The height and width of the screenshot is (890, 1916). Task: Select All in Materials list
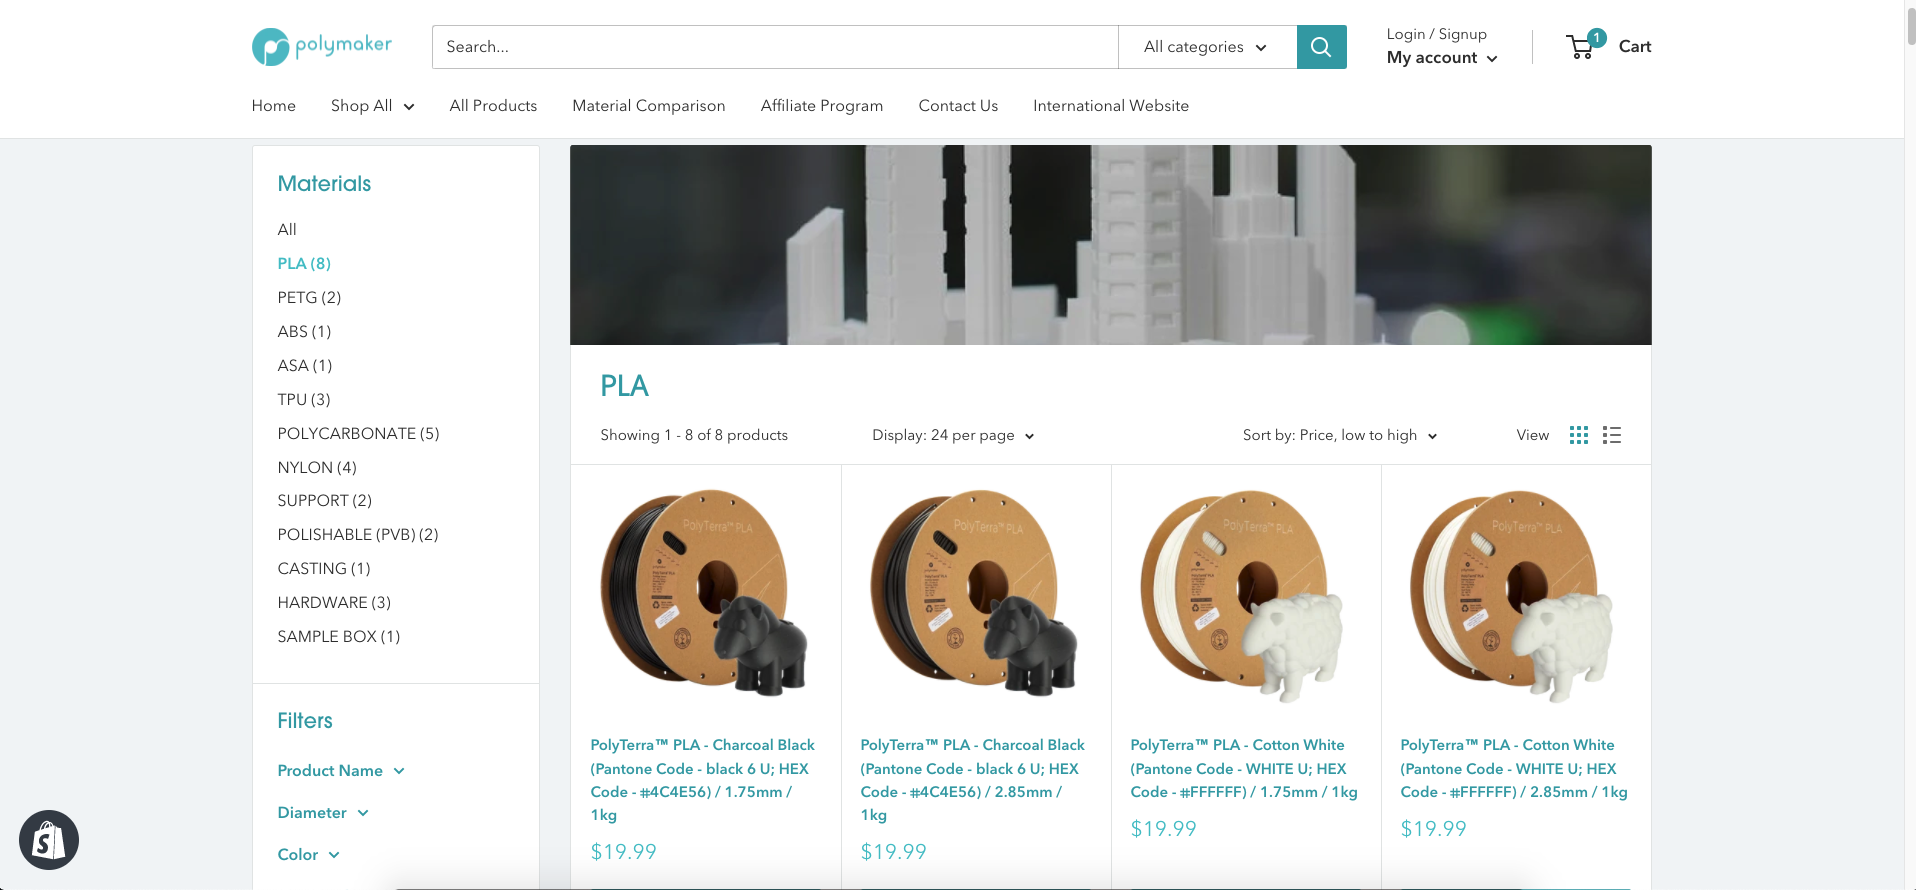coord(287,230)
